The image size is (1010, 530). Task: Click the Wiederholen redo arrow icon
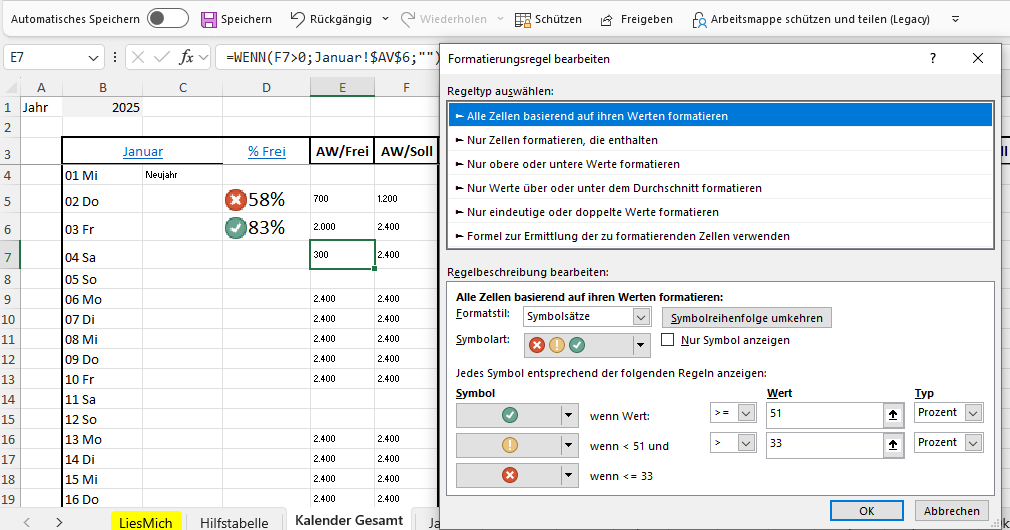point(408,19)
